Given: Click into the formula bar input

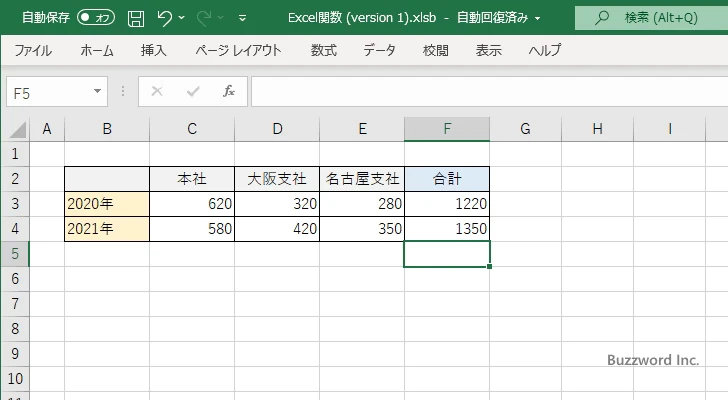Looking at the screenshot, I should pos(489,92).
